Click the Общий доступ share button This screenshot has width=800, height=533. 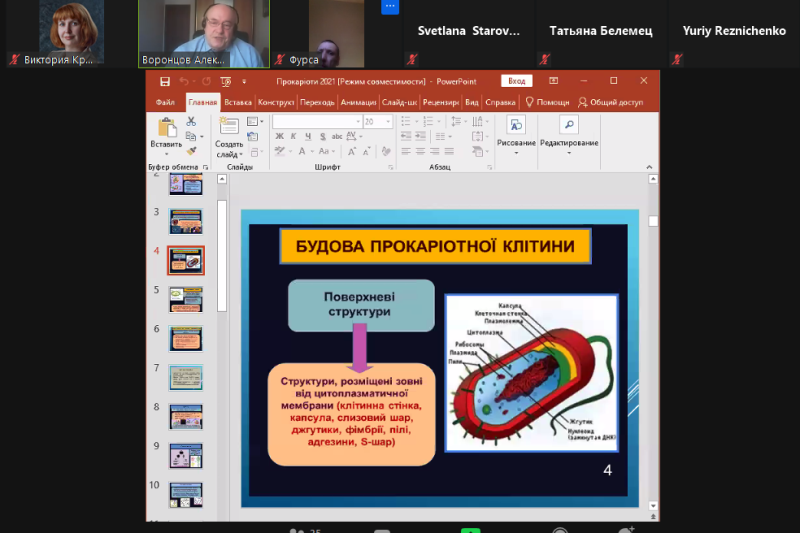point(611,103)
